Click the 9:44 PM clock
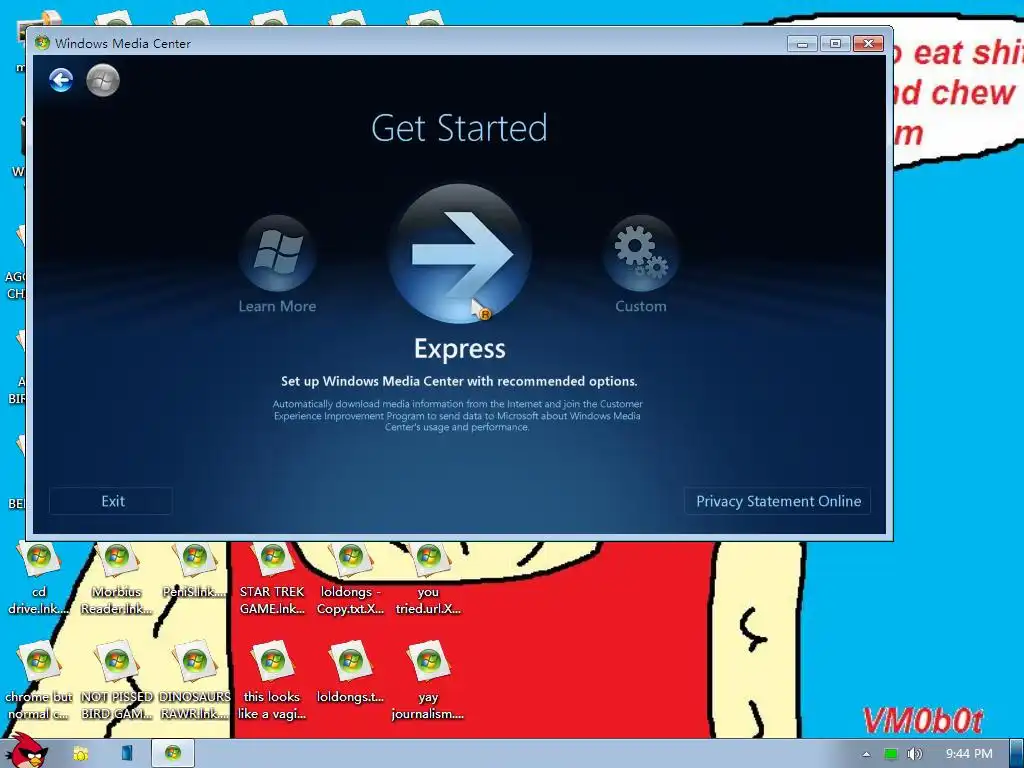 [x=968, y=754]
